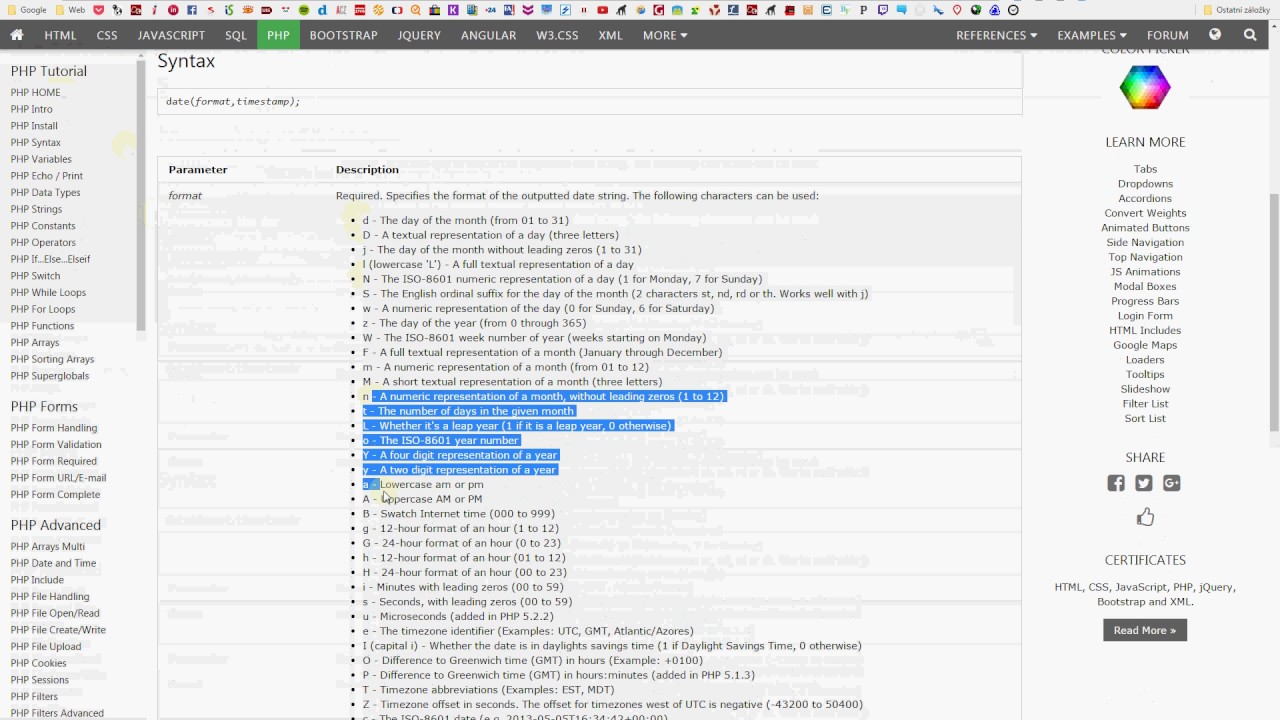Open PHP Date and Time sidebar link
The height and width of the screenshot is (720, 1280).
coord(53,563)
